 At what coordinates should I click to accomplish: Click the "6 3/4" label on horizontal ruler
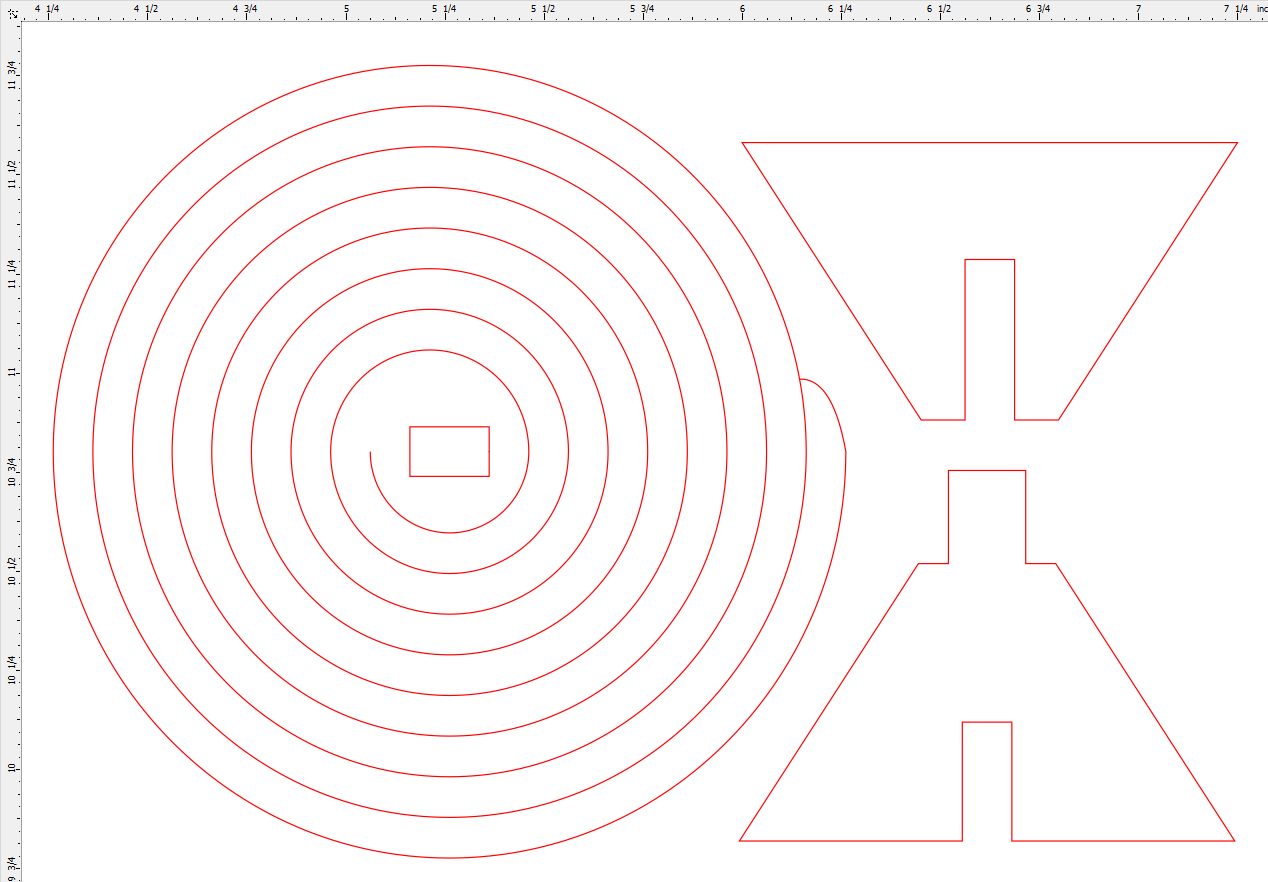pos(1038,8)
